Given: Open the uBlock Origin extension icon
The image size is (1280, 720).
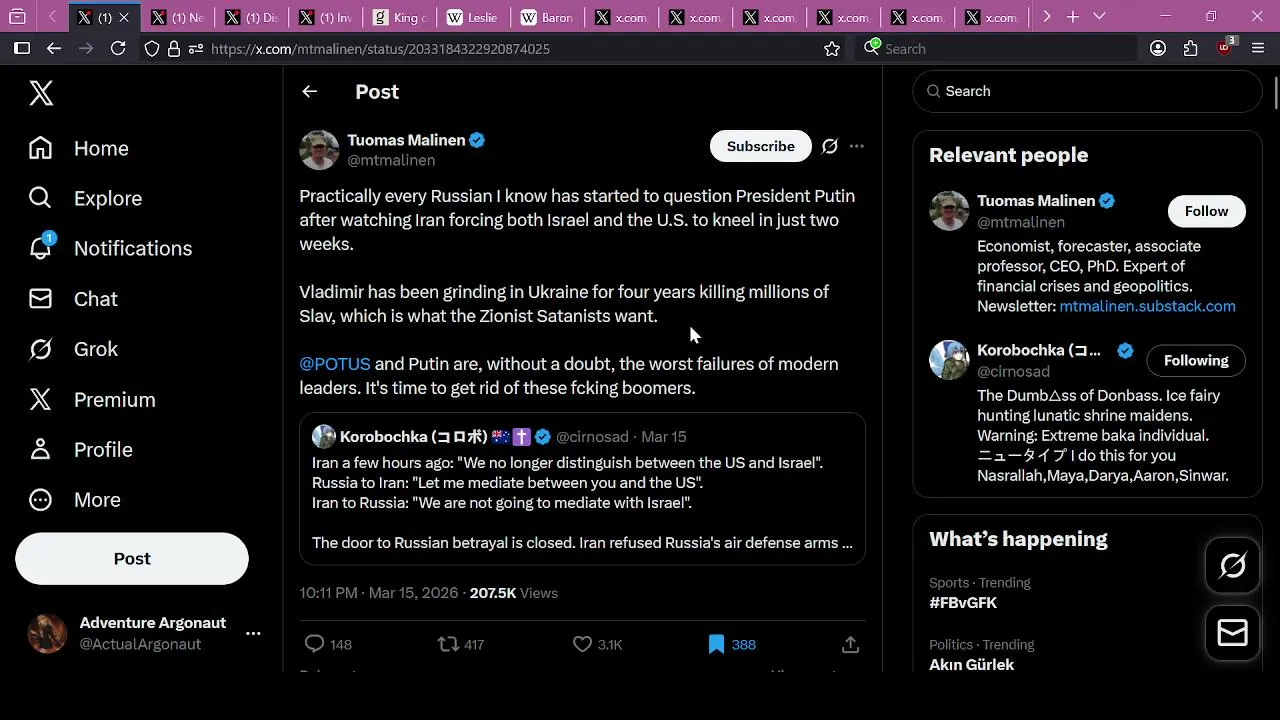Looking at the screenshot, I should (1225, 47).
